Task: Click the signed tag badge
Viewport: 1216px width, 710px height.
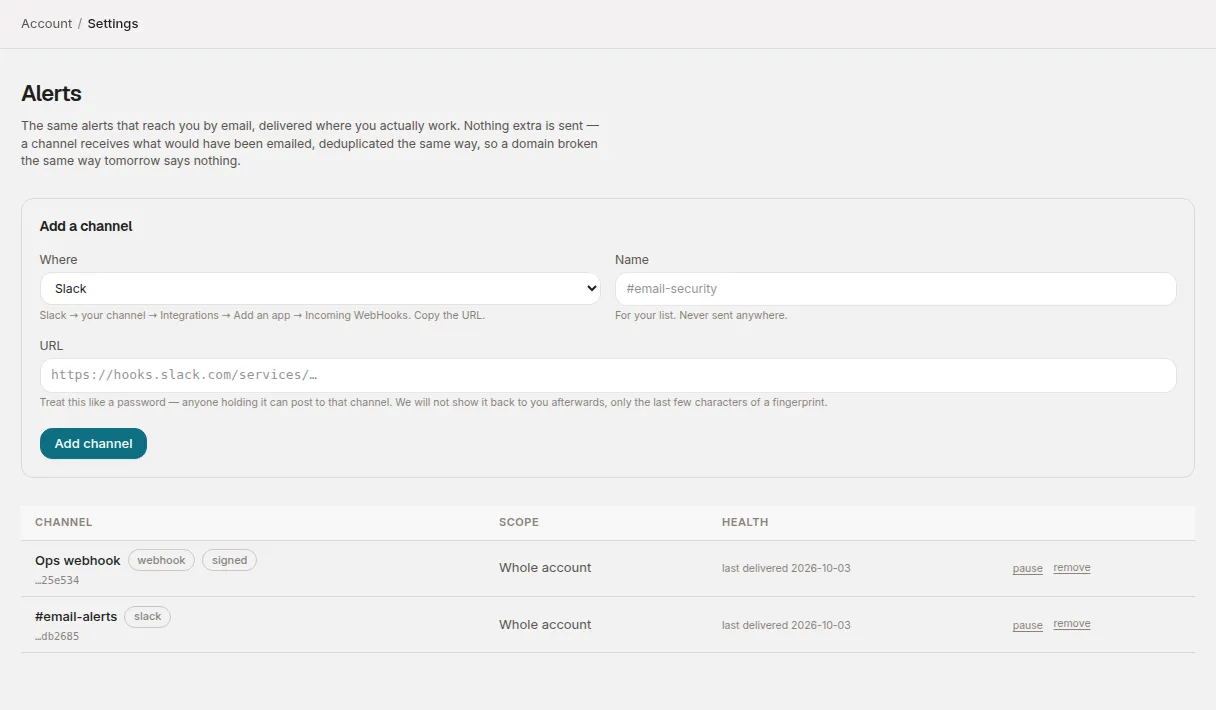Action: click(229, 560)
